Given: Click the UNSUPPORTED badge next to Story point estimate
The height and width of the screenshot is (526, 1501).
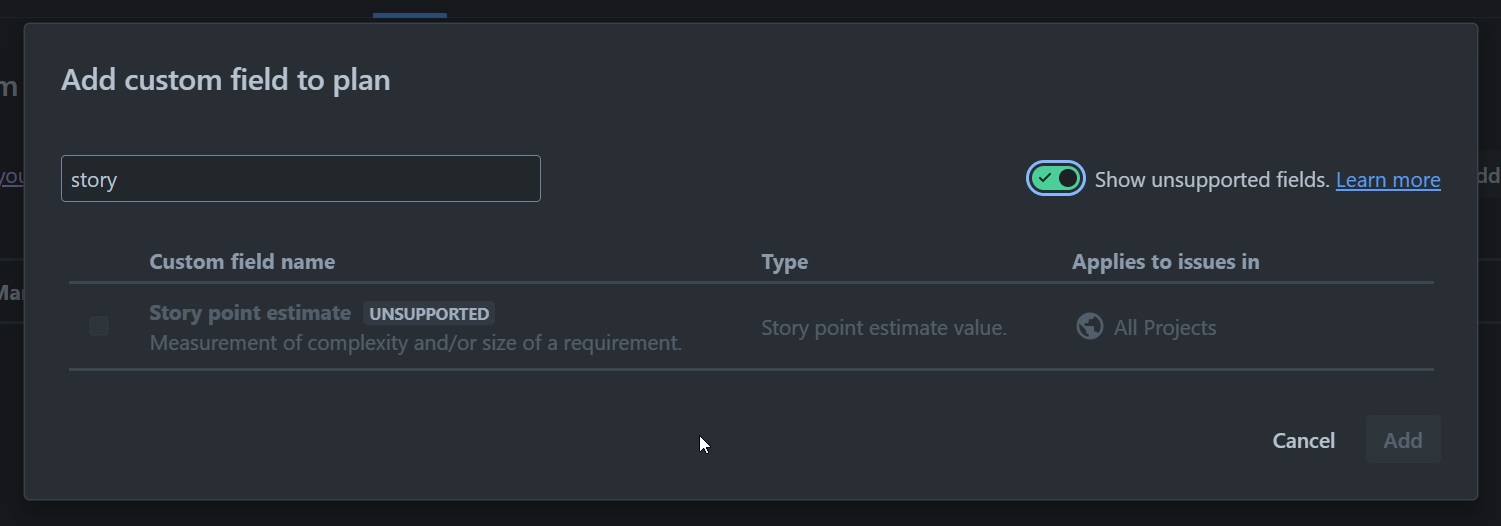Looking at the screenshot, I should click(429, 314).
